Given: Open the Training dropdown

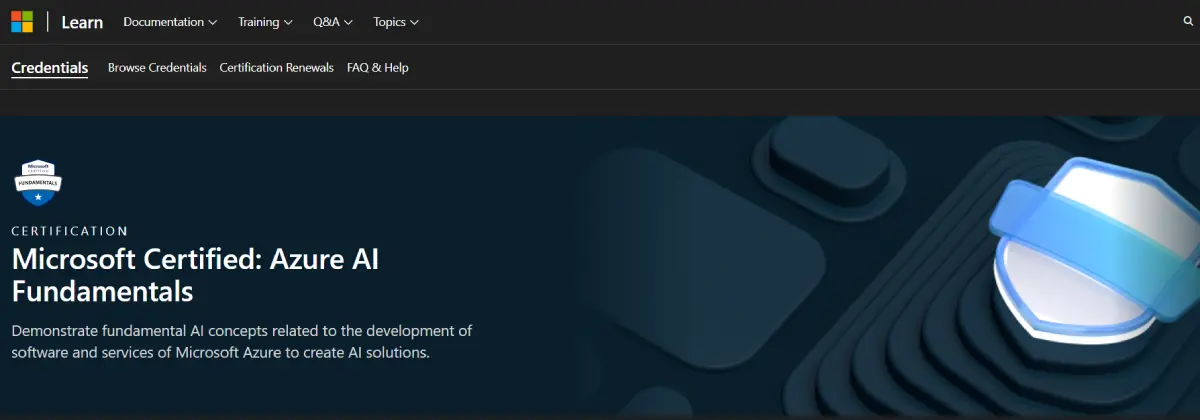Looking at the screenshot, I should pos(265,22).
